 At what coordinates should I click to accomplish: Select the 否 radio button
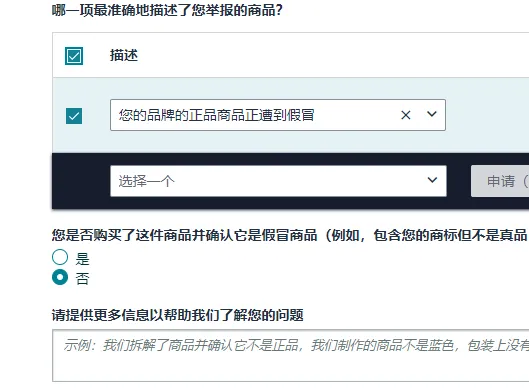pyautogui.click(x=60, y=277)
